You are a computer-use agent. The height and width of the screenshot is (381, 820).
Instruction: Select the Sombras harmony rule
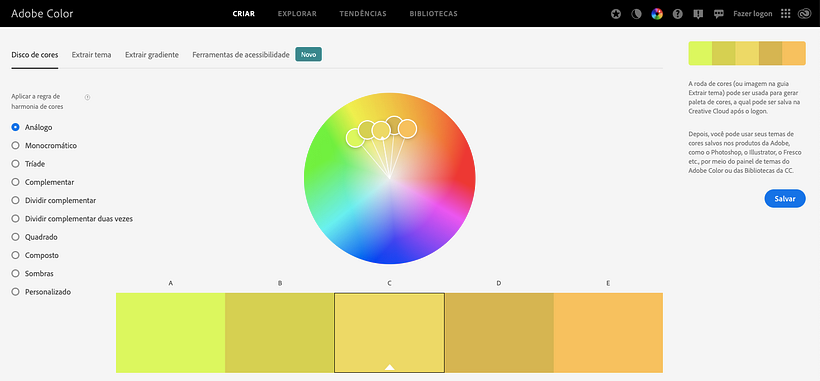pos(32,273)
